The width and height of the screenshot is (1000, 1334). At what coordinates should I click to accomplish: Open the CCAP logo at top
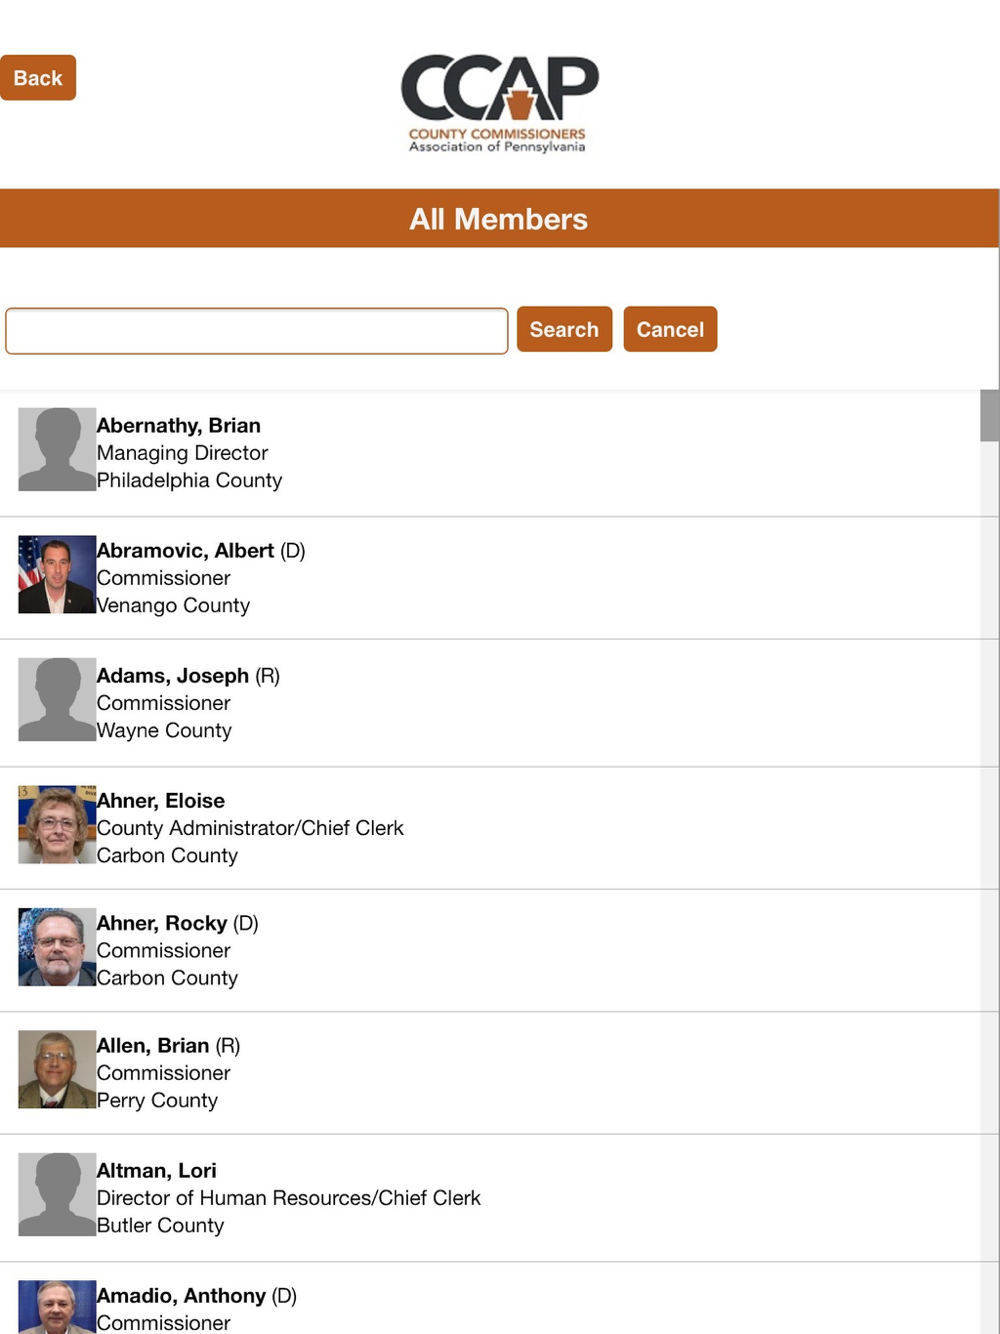click(499, 103)
